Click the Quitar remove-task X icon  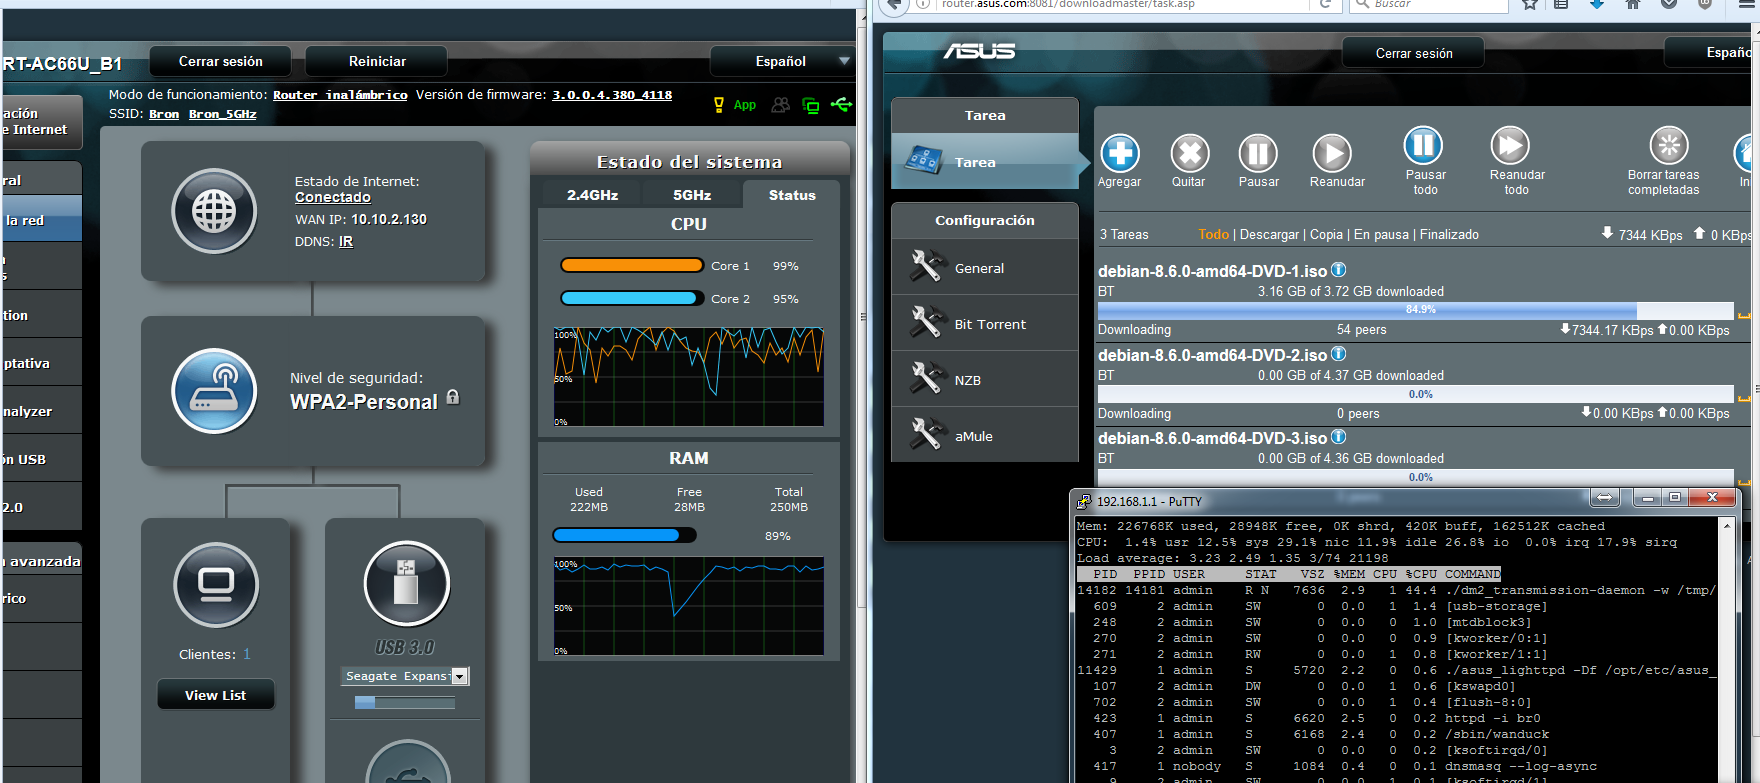[1190, 153]
